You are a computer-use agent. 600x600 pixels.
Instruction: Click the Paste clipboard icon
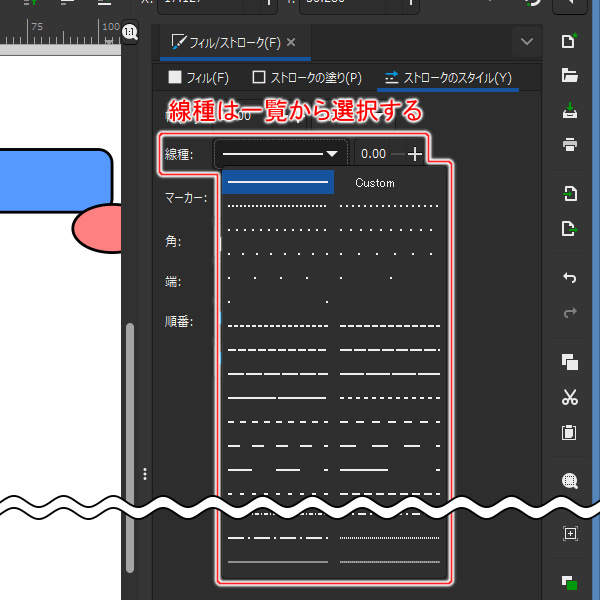coord(569,432)
